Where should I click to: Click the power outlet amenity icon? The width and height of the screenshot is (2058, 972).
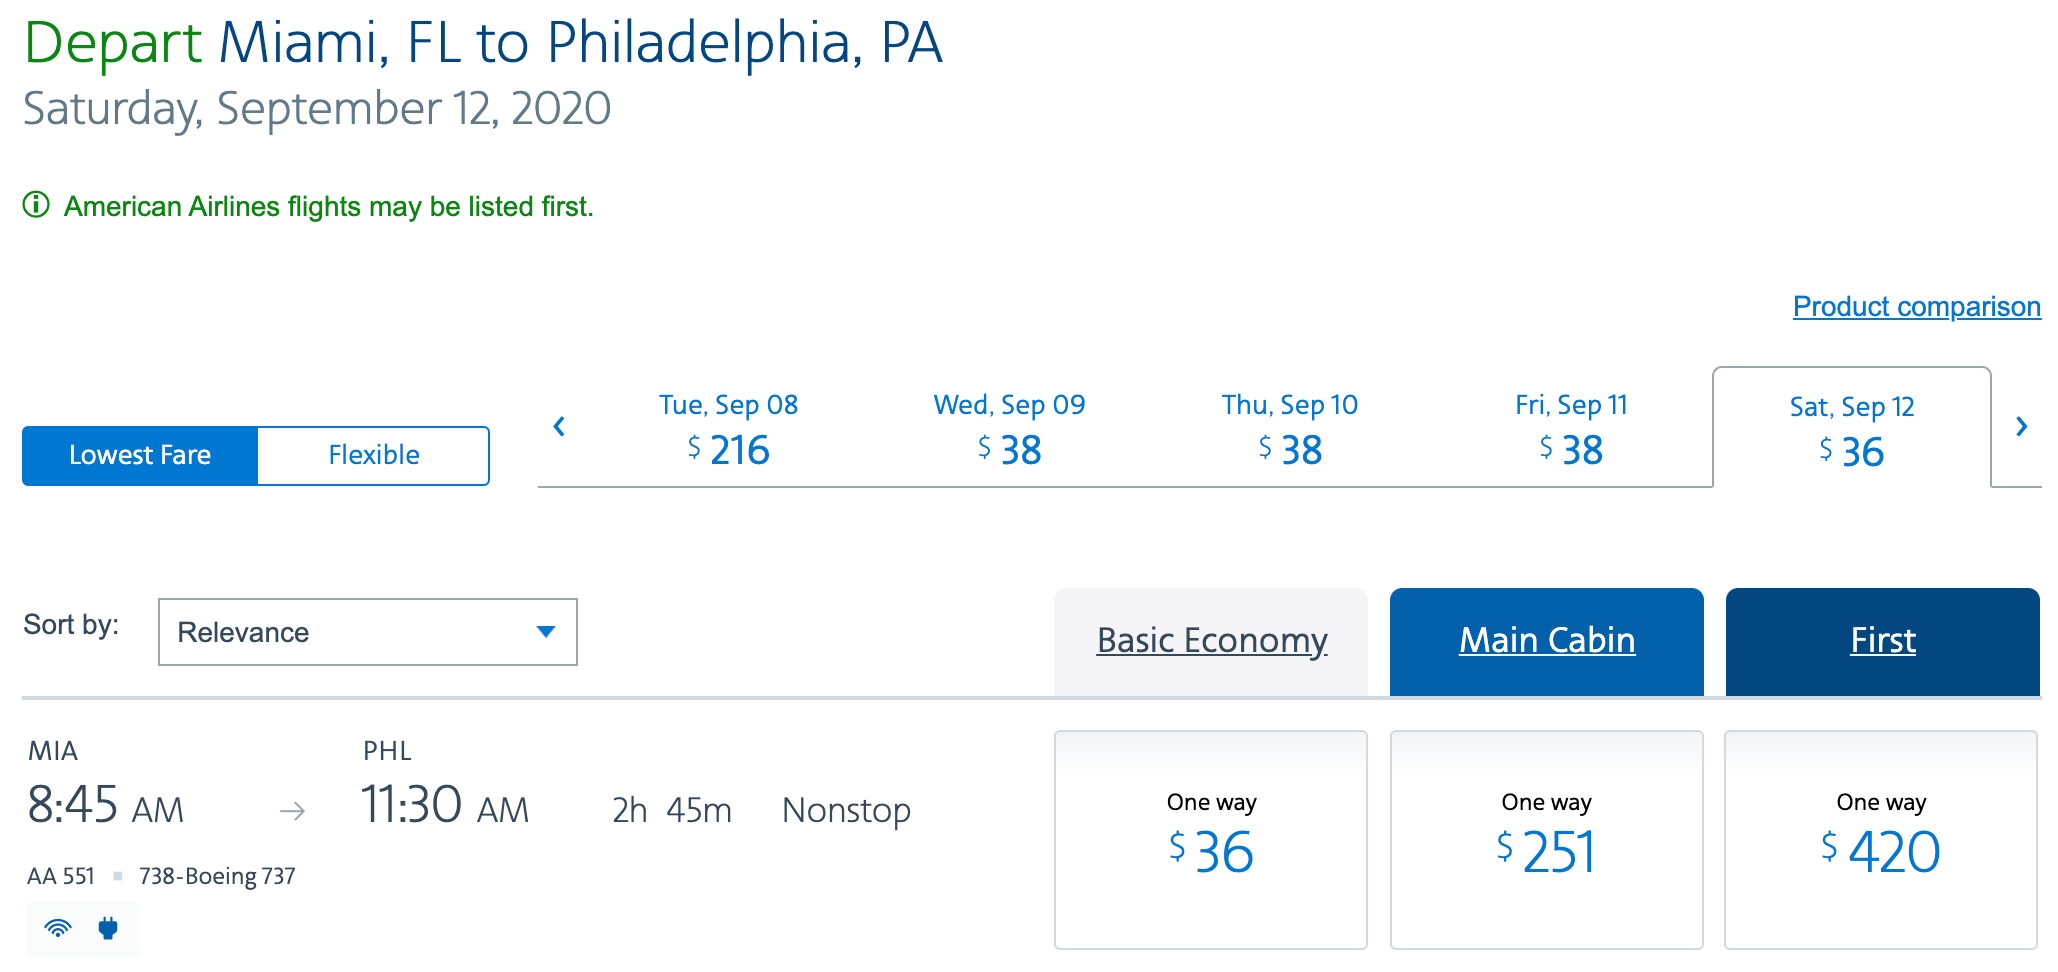coord(108,928)
